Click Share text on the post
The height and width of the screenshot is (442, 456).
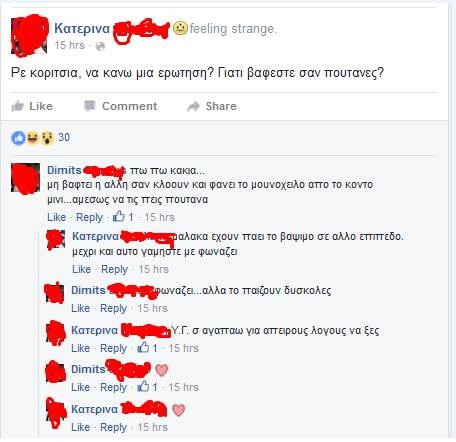tap(221, 106)
